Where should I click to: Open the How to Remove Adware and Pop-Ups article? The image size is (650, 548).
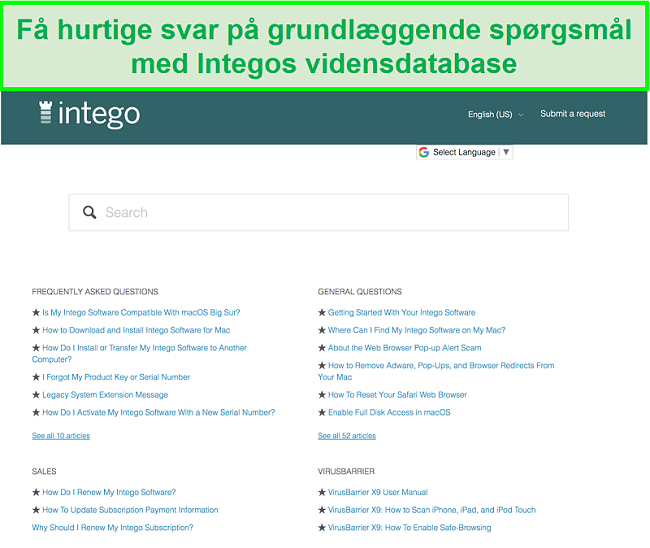tap(436, 371)
